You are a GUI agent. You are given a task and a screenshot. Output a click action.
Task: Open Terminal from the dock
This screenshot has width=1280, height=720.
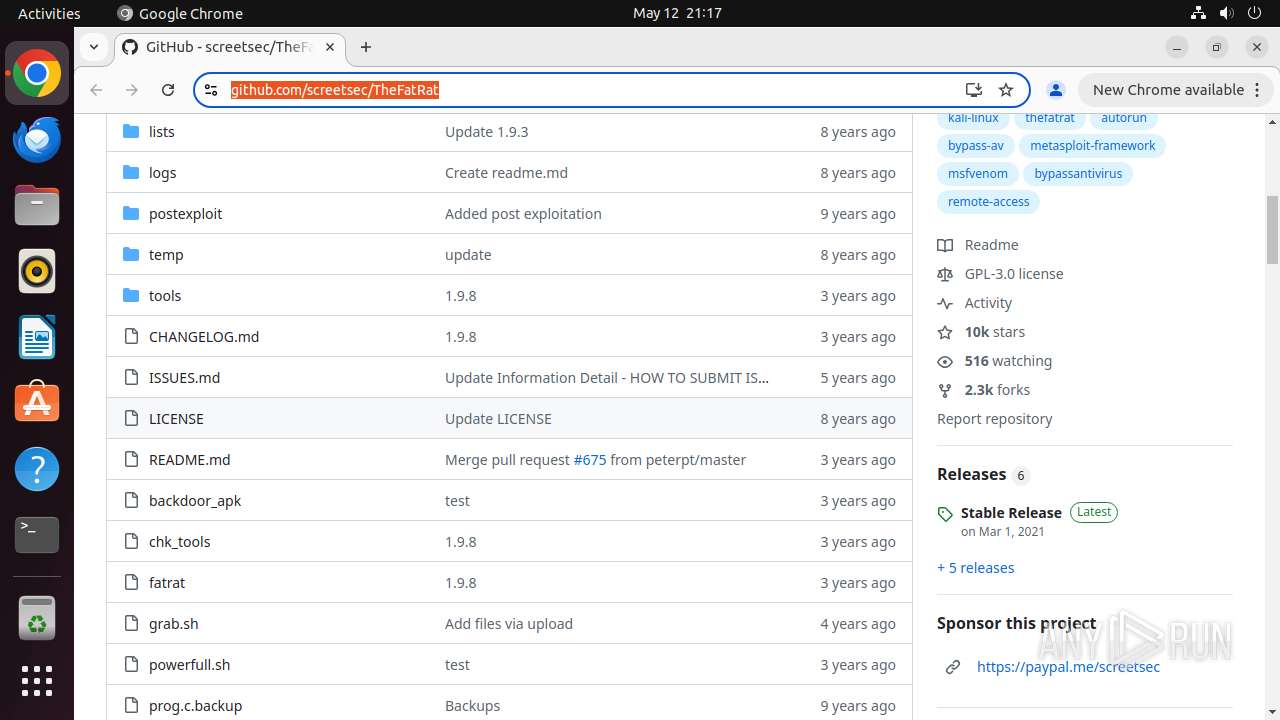click(x=37, y=535)
